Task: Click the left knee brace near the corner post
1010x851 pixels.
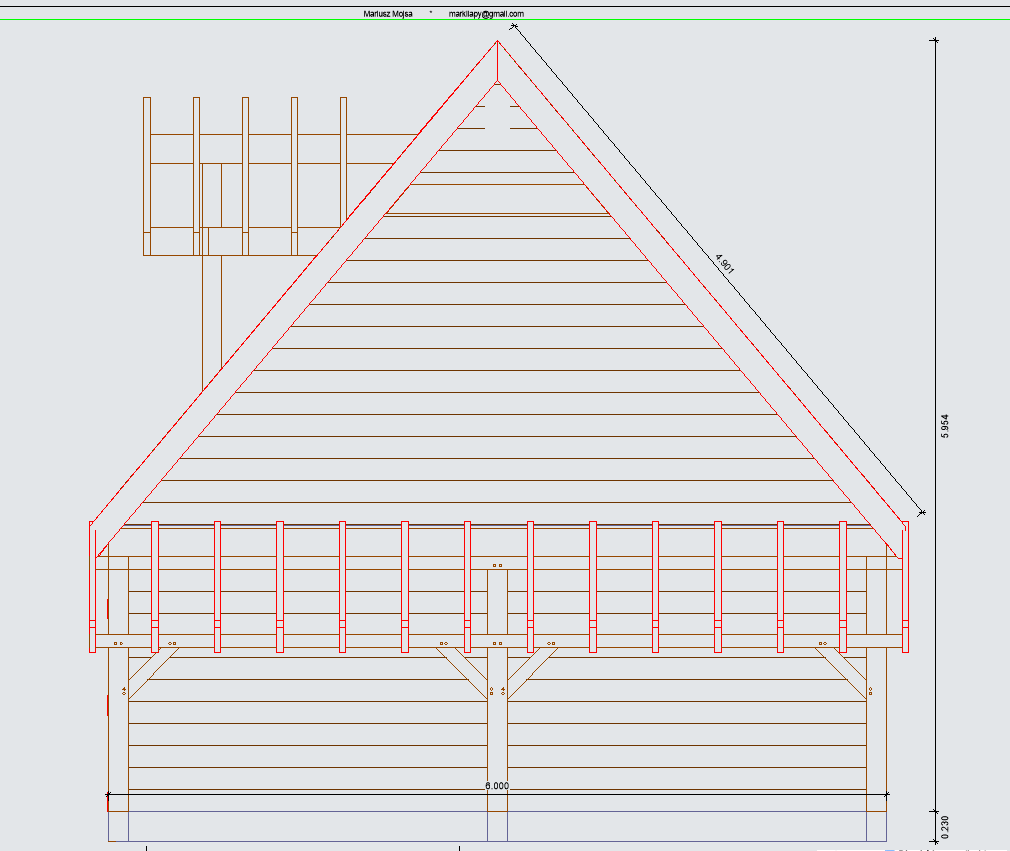Action: click(152, 672)
